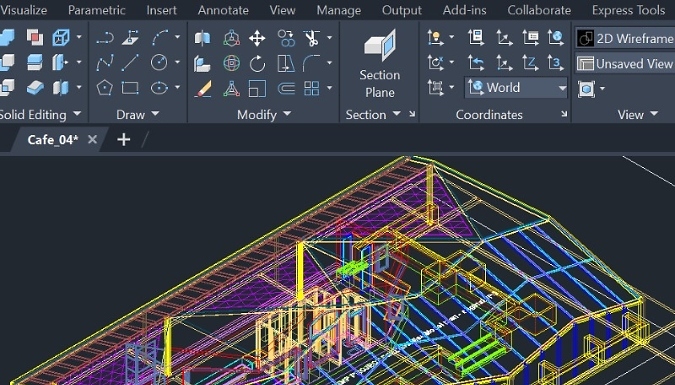This screenshot has width=675, height=385.
Task: Click the Erase pencil-eraser tool
Action: pos(203,88)
